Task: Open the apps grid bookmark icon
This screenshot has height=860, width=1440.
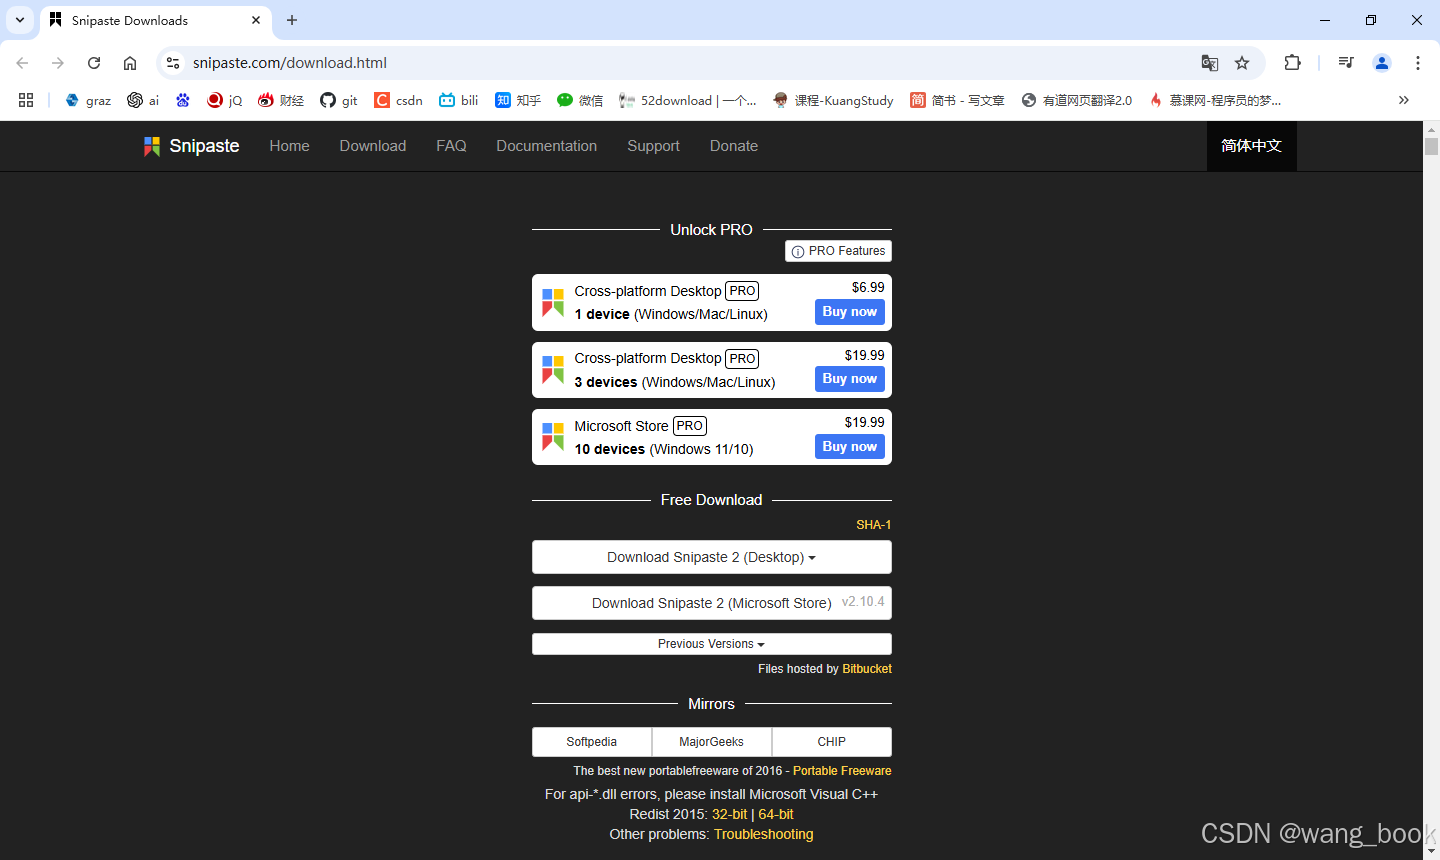Action: [x=26, y=100]
